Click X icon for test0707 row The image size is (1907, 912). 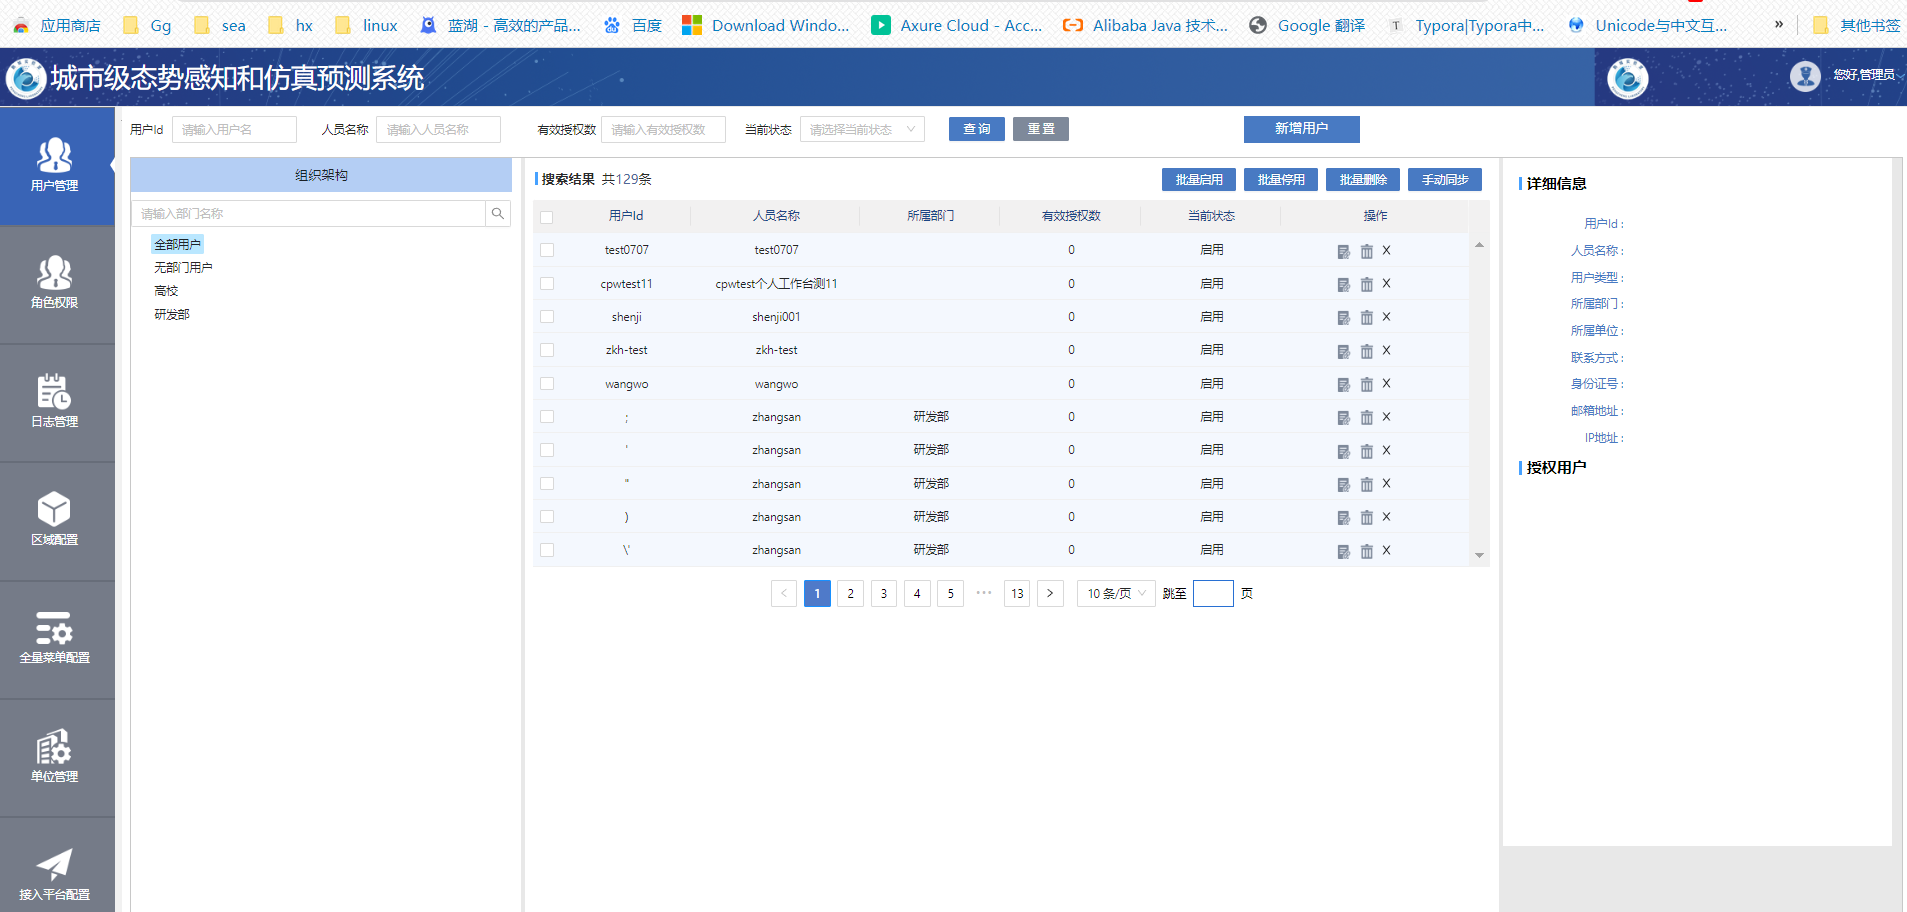(1386, 250)
